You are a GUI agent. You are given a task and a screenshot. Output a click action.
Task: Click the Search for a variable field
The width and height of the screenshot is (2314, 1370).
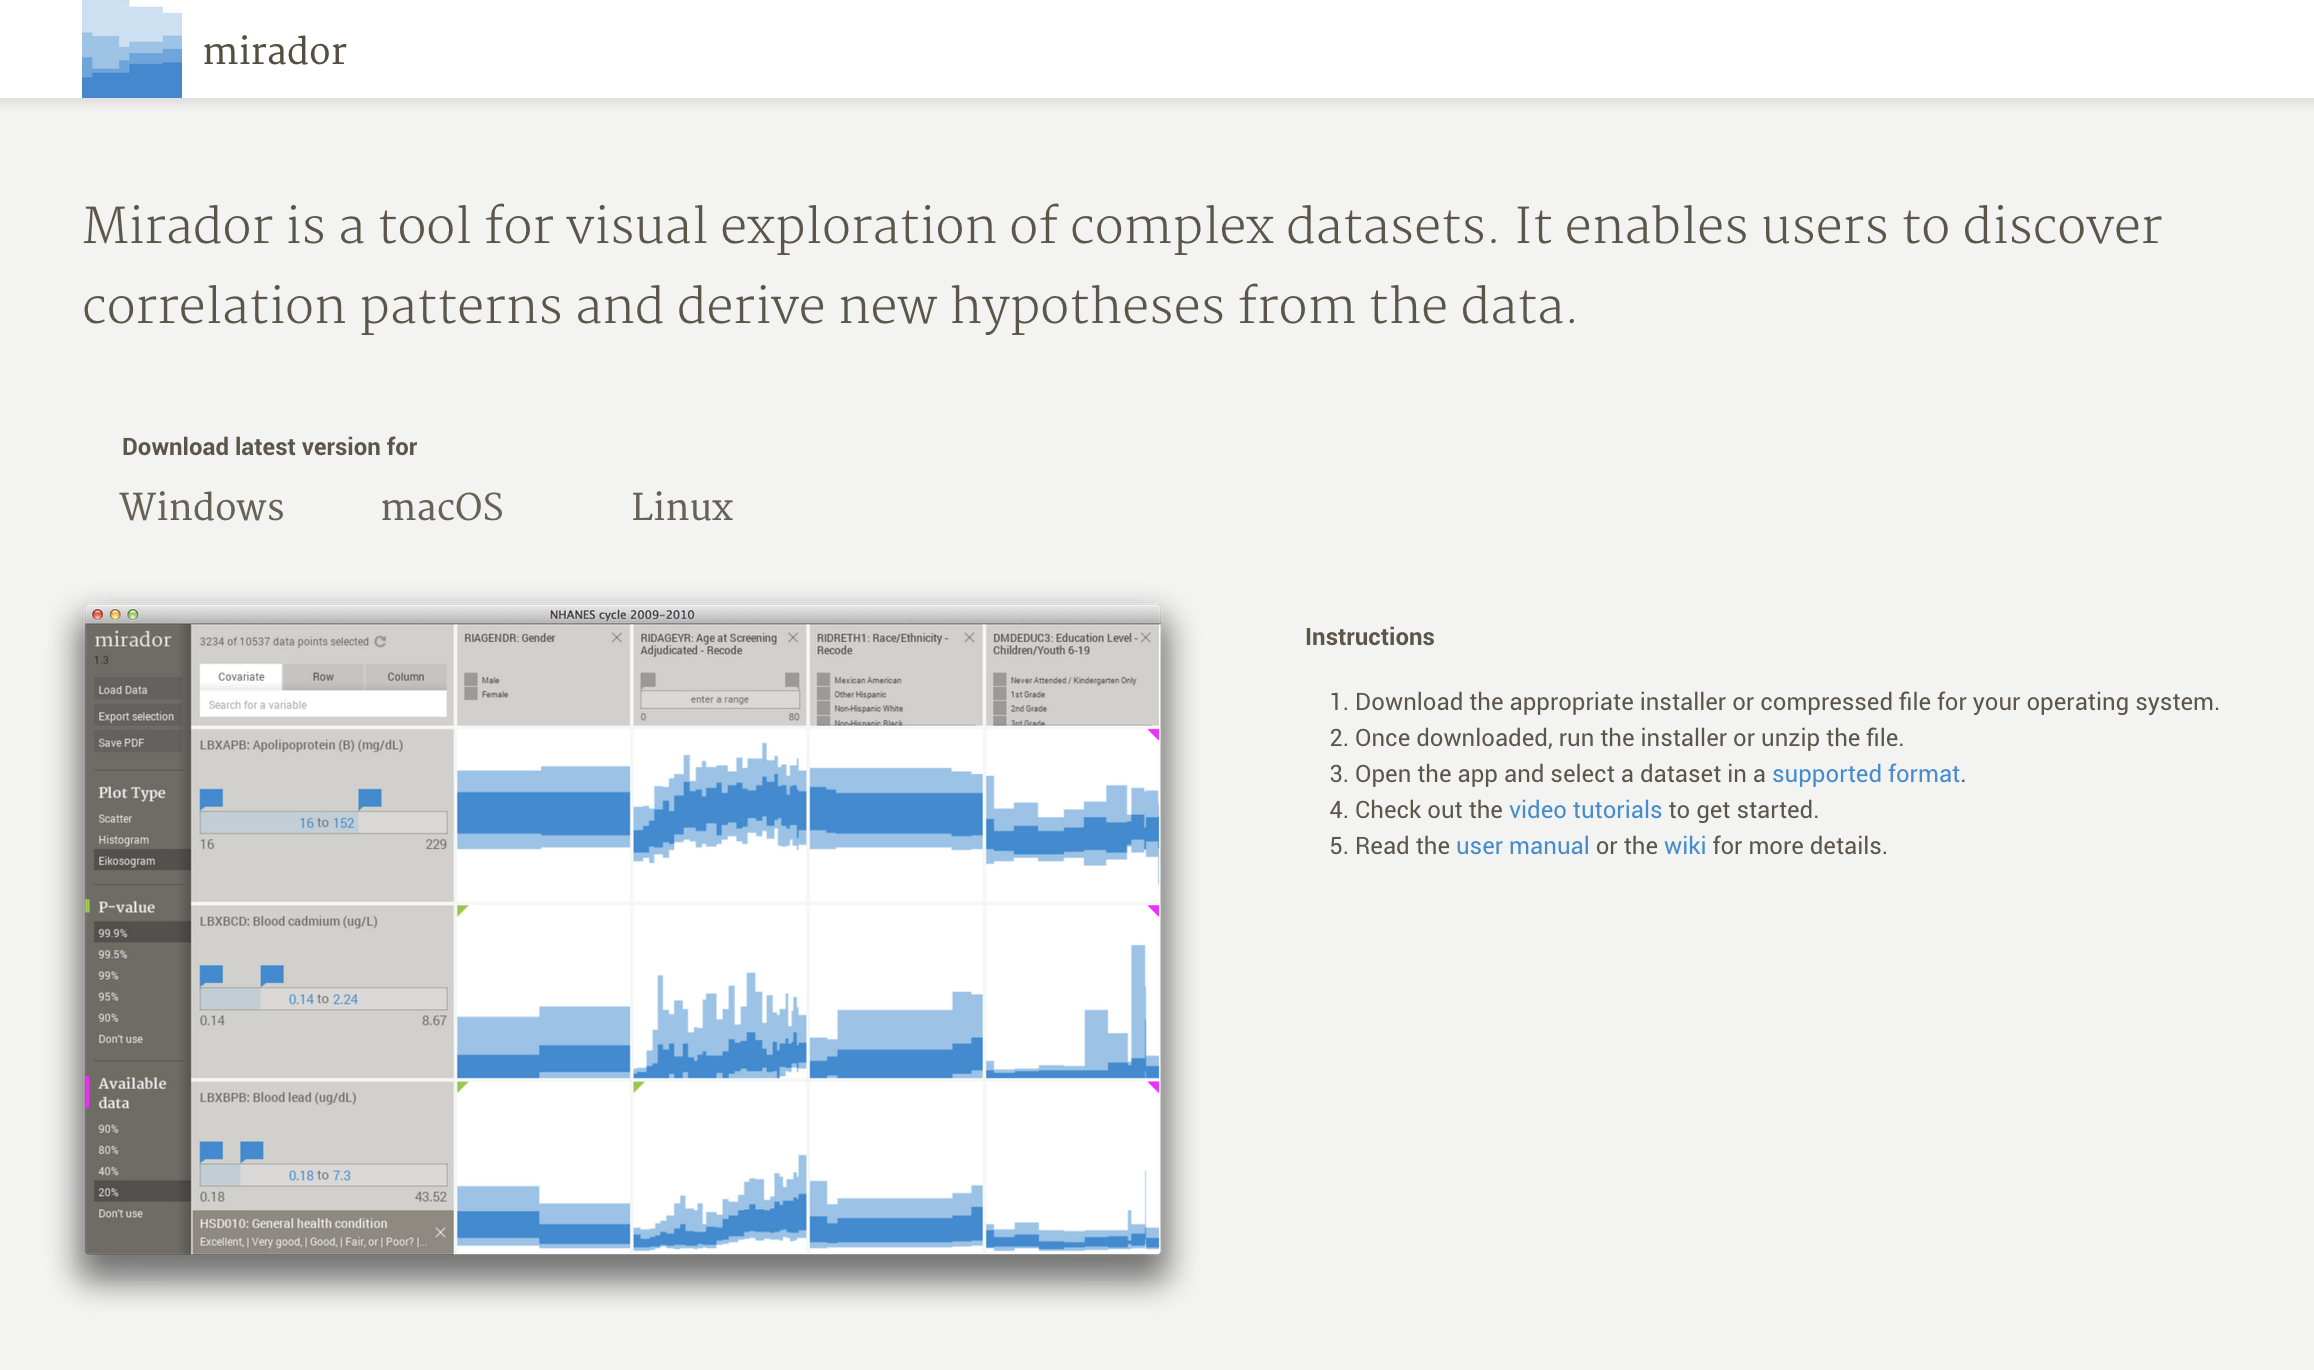[323, 705]
